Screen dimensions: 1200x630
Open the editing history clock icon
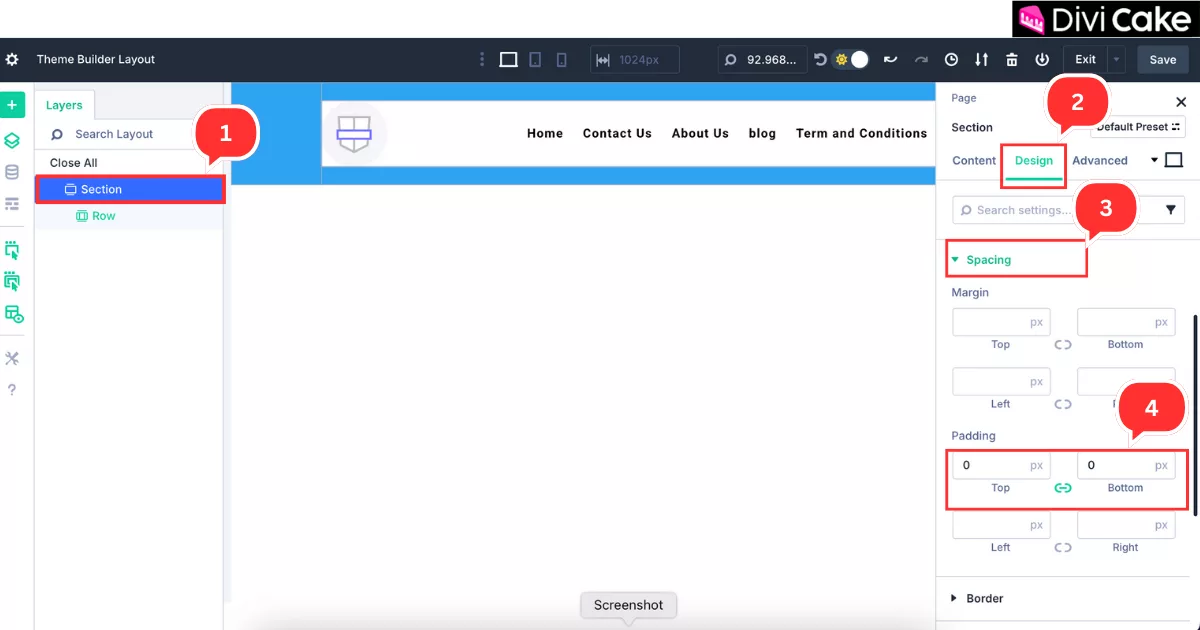coord(952,60)
